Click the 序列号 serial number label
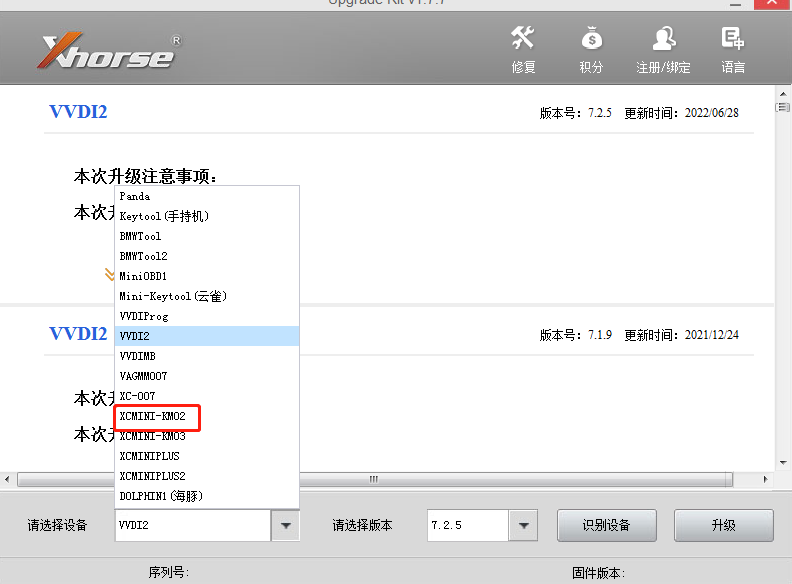This screenshot has width=792, height=584. [x=169, y=572]
